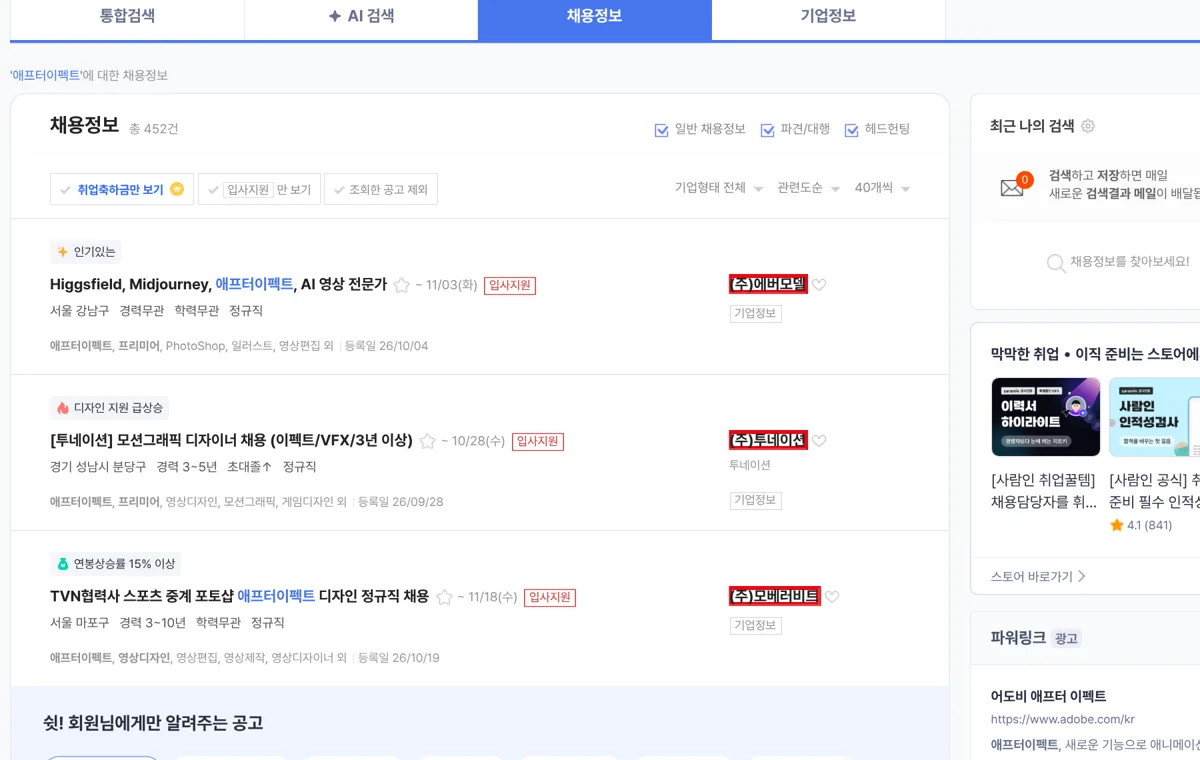Image resolution: width=1200 pixels, height=760 pixels.
Task: Enable 취업축하금만 보기 filter
Action: pos(122,189)
